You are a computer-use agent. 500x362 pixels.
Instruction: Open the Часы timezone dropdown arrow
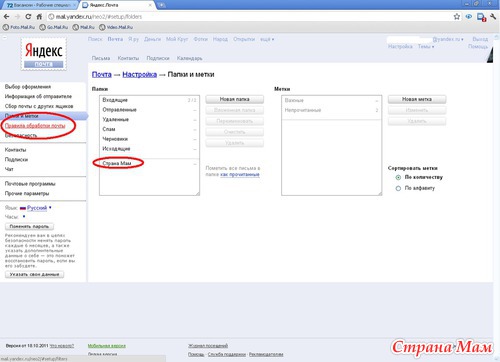(24, 217)
